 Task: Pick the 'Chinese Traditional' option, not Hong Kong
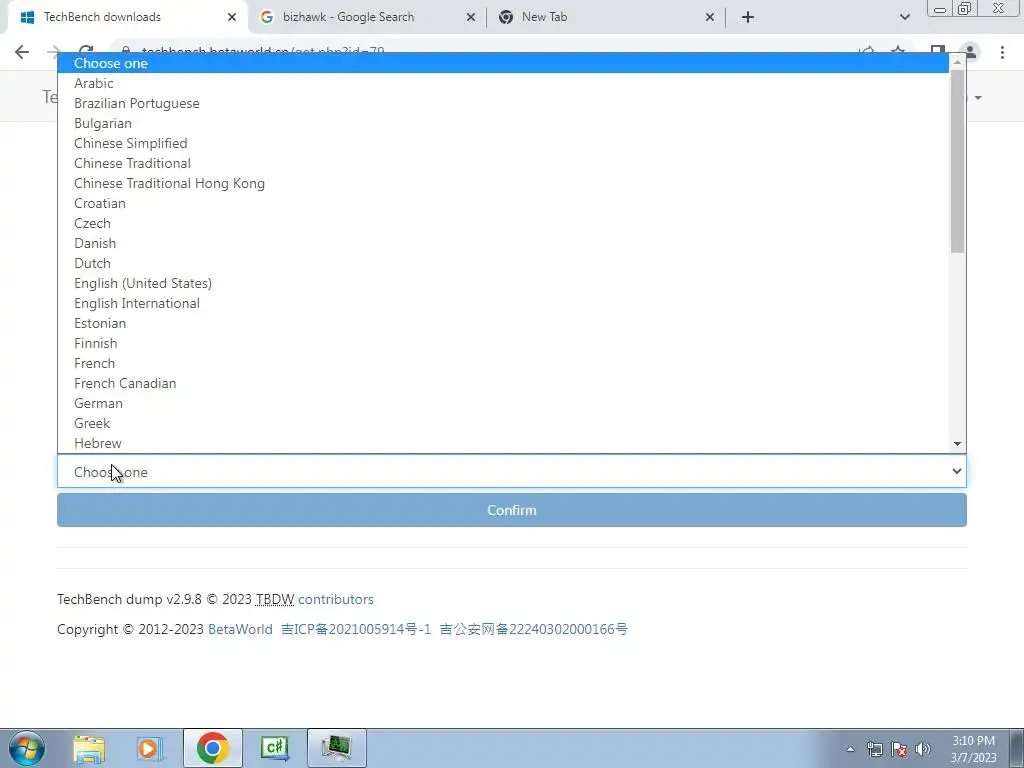tap(503, 163)
